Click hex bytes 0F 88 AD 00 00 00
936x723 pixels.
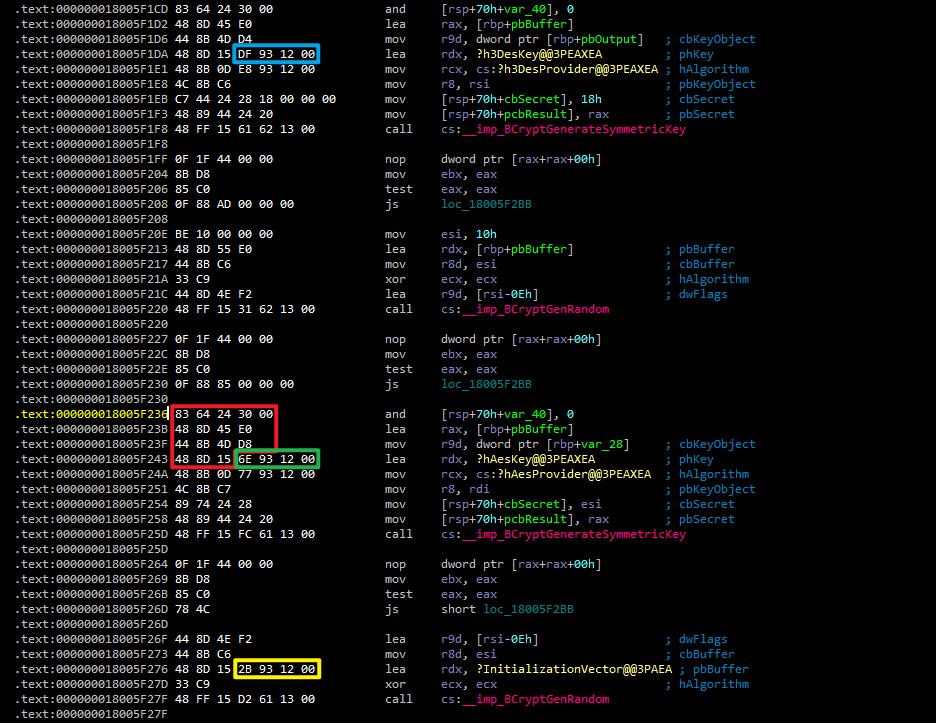pos(235,204)
